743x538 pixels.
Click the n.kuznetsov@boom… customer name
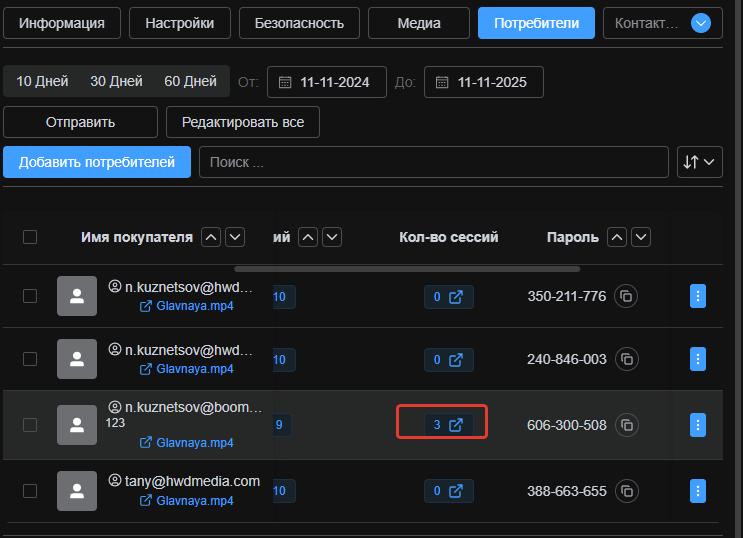[x=193, y=407]
